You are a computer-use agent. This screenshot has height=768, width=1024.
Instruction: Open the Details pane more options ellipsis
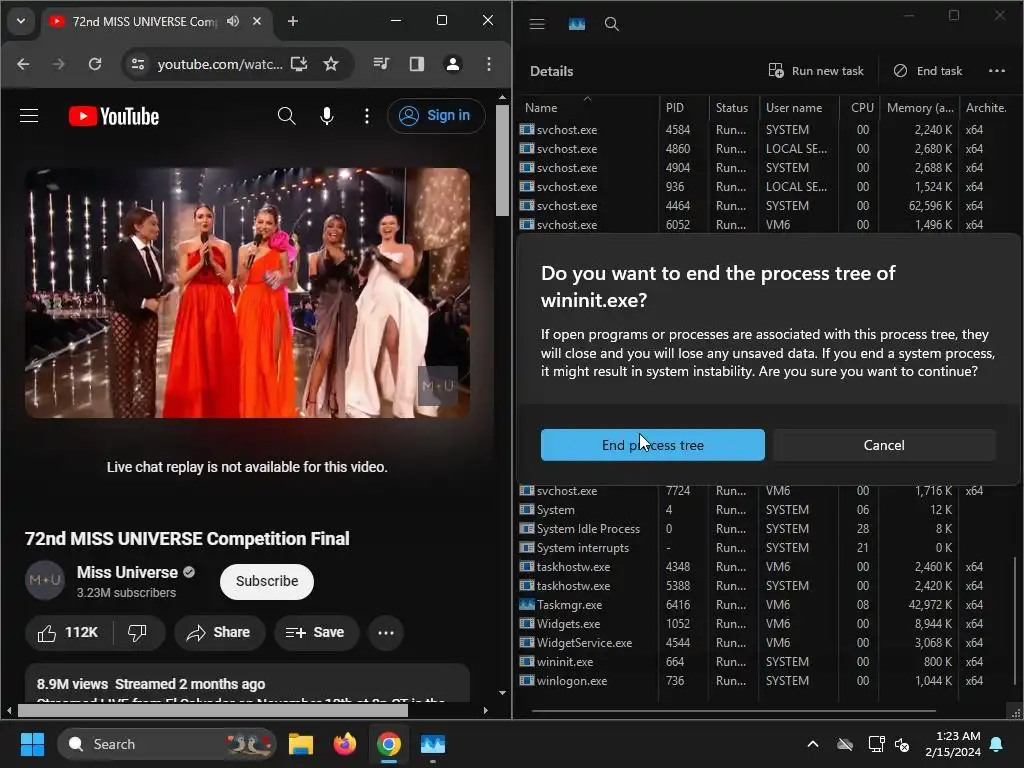(x=997, y=71)
